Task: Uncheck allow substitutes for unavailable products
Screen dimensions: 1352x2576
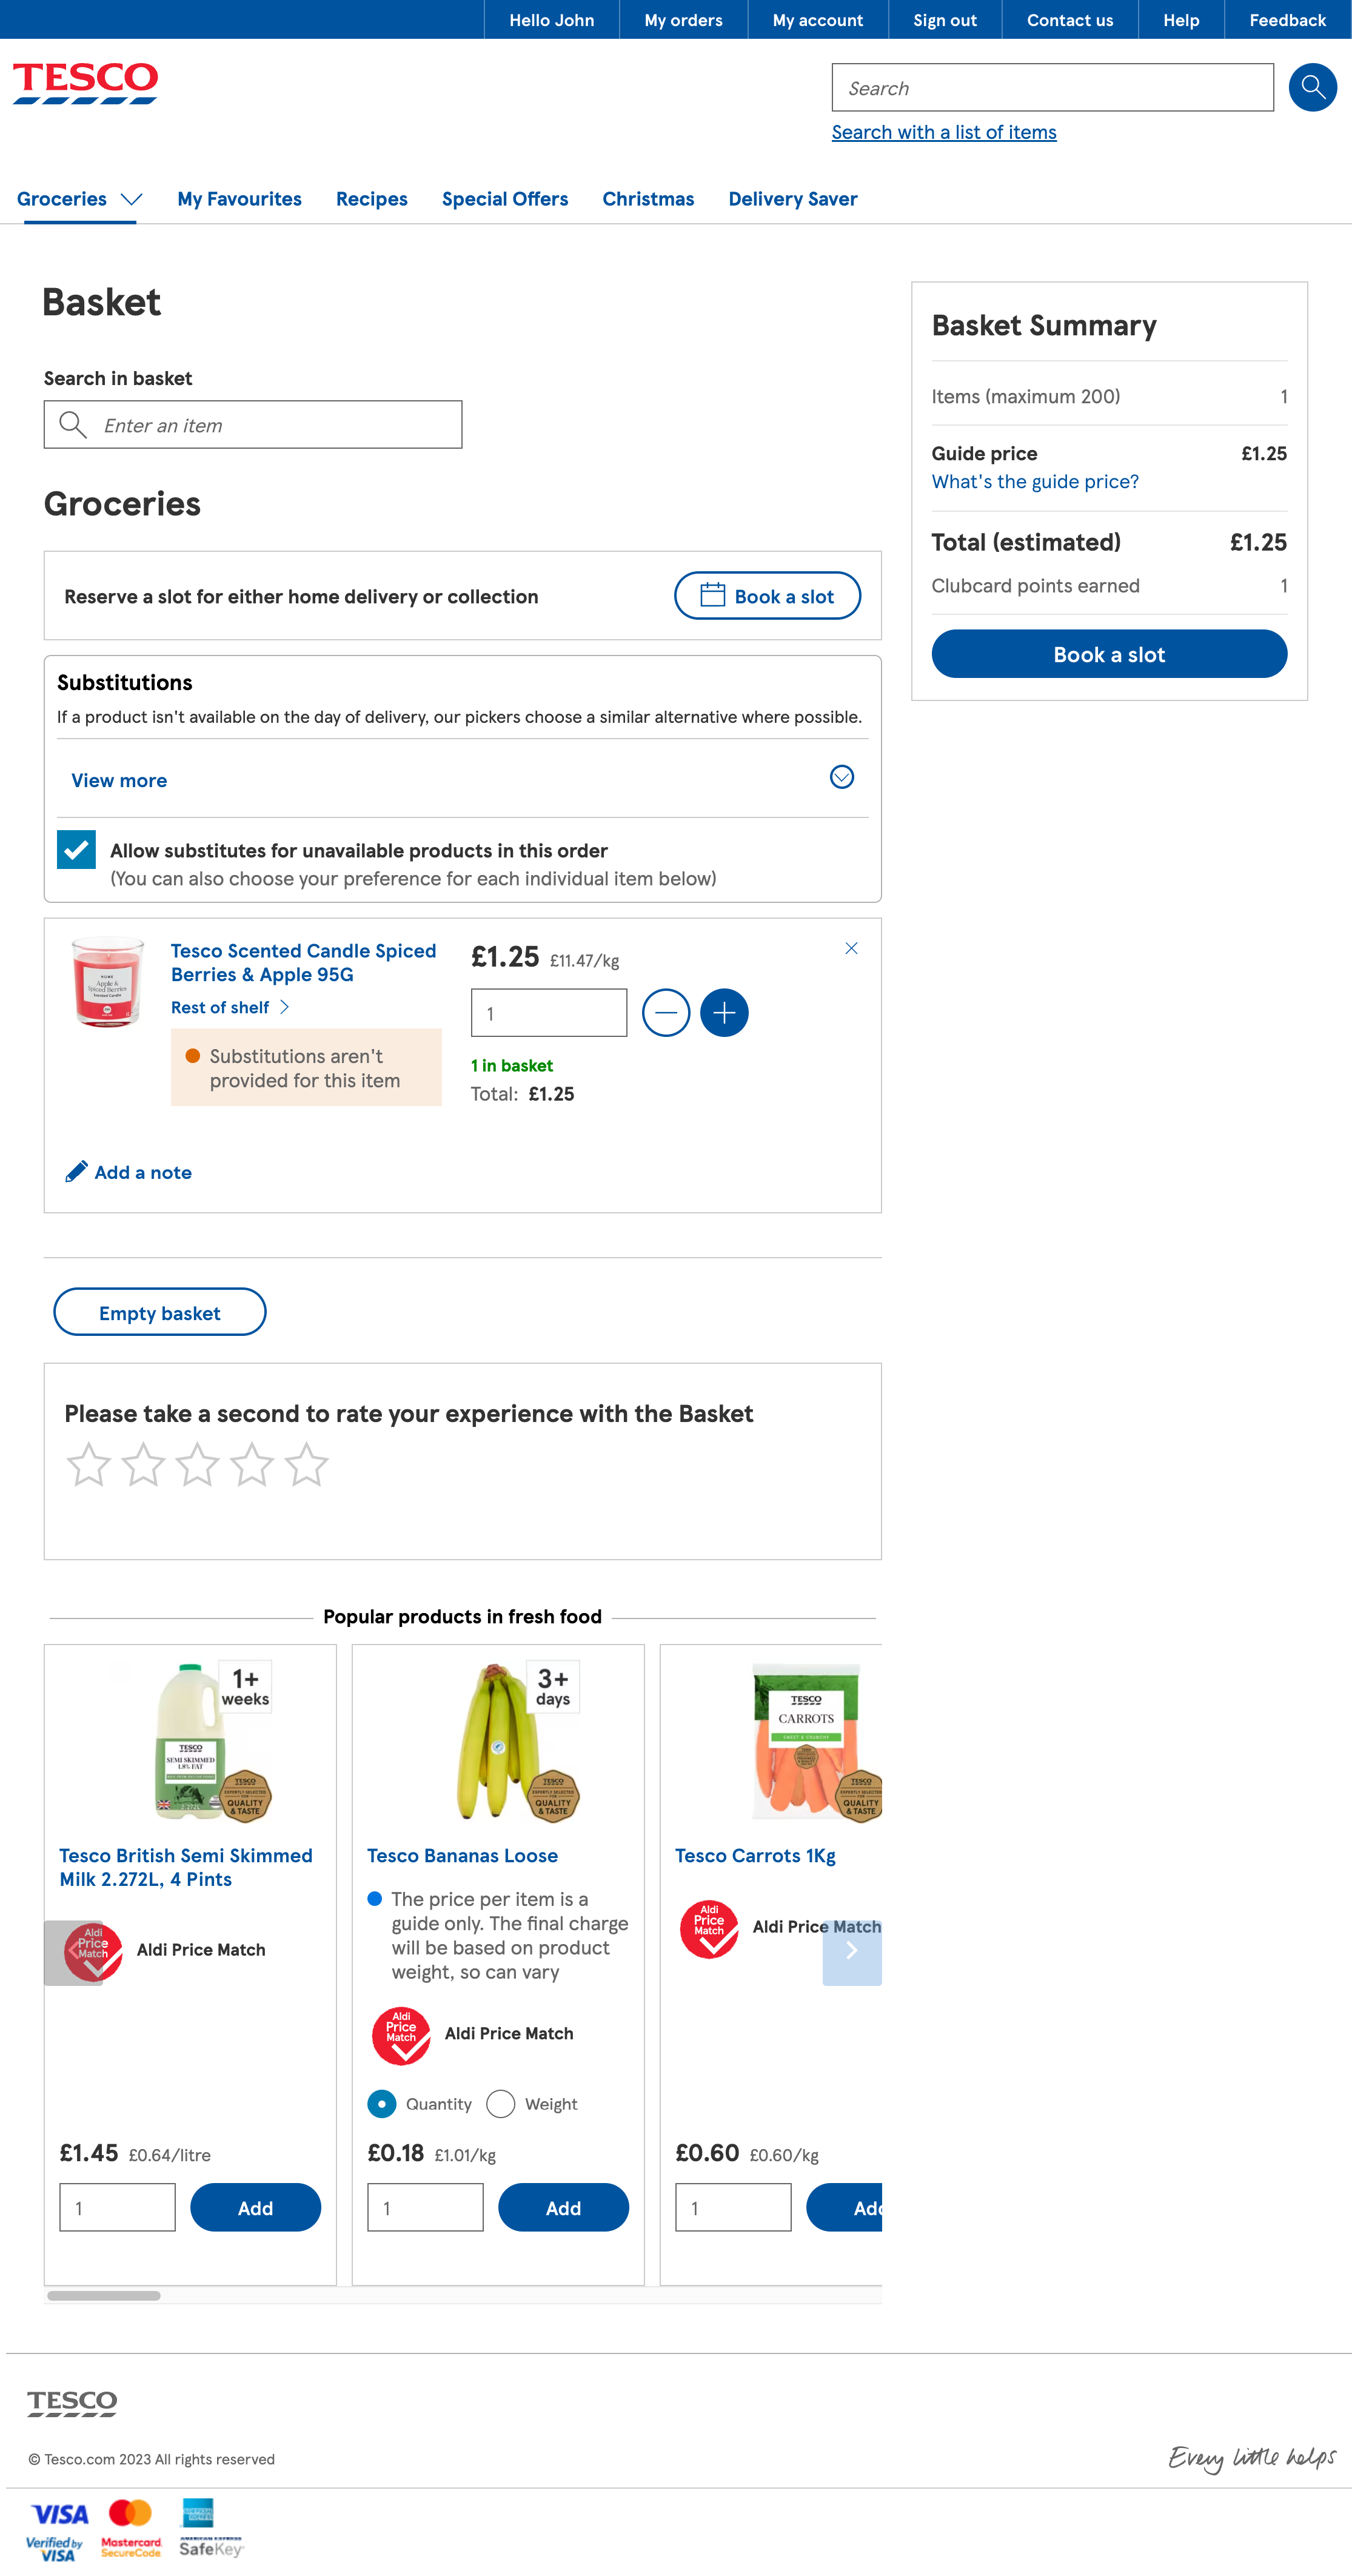Action: [76, 850]
